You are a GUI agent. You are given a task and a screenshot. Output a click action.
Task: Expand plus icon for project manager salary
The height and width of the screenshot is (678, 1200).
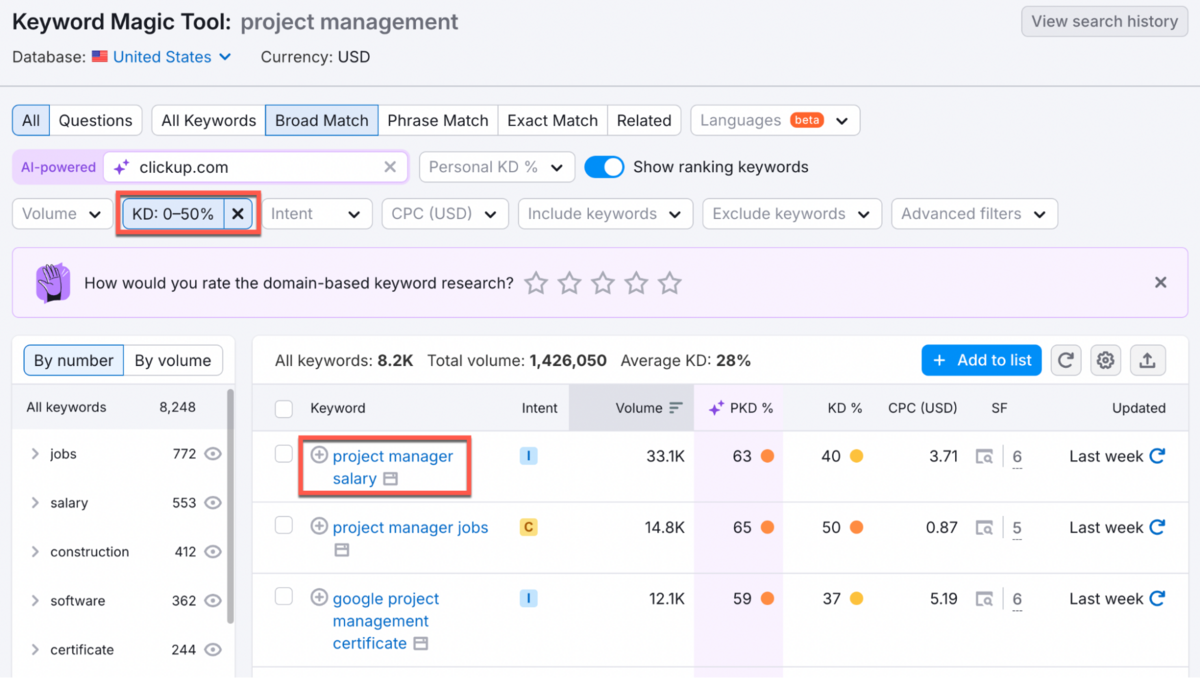point(319,455)
